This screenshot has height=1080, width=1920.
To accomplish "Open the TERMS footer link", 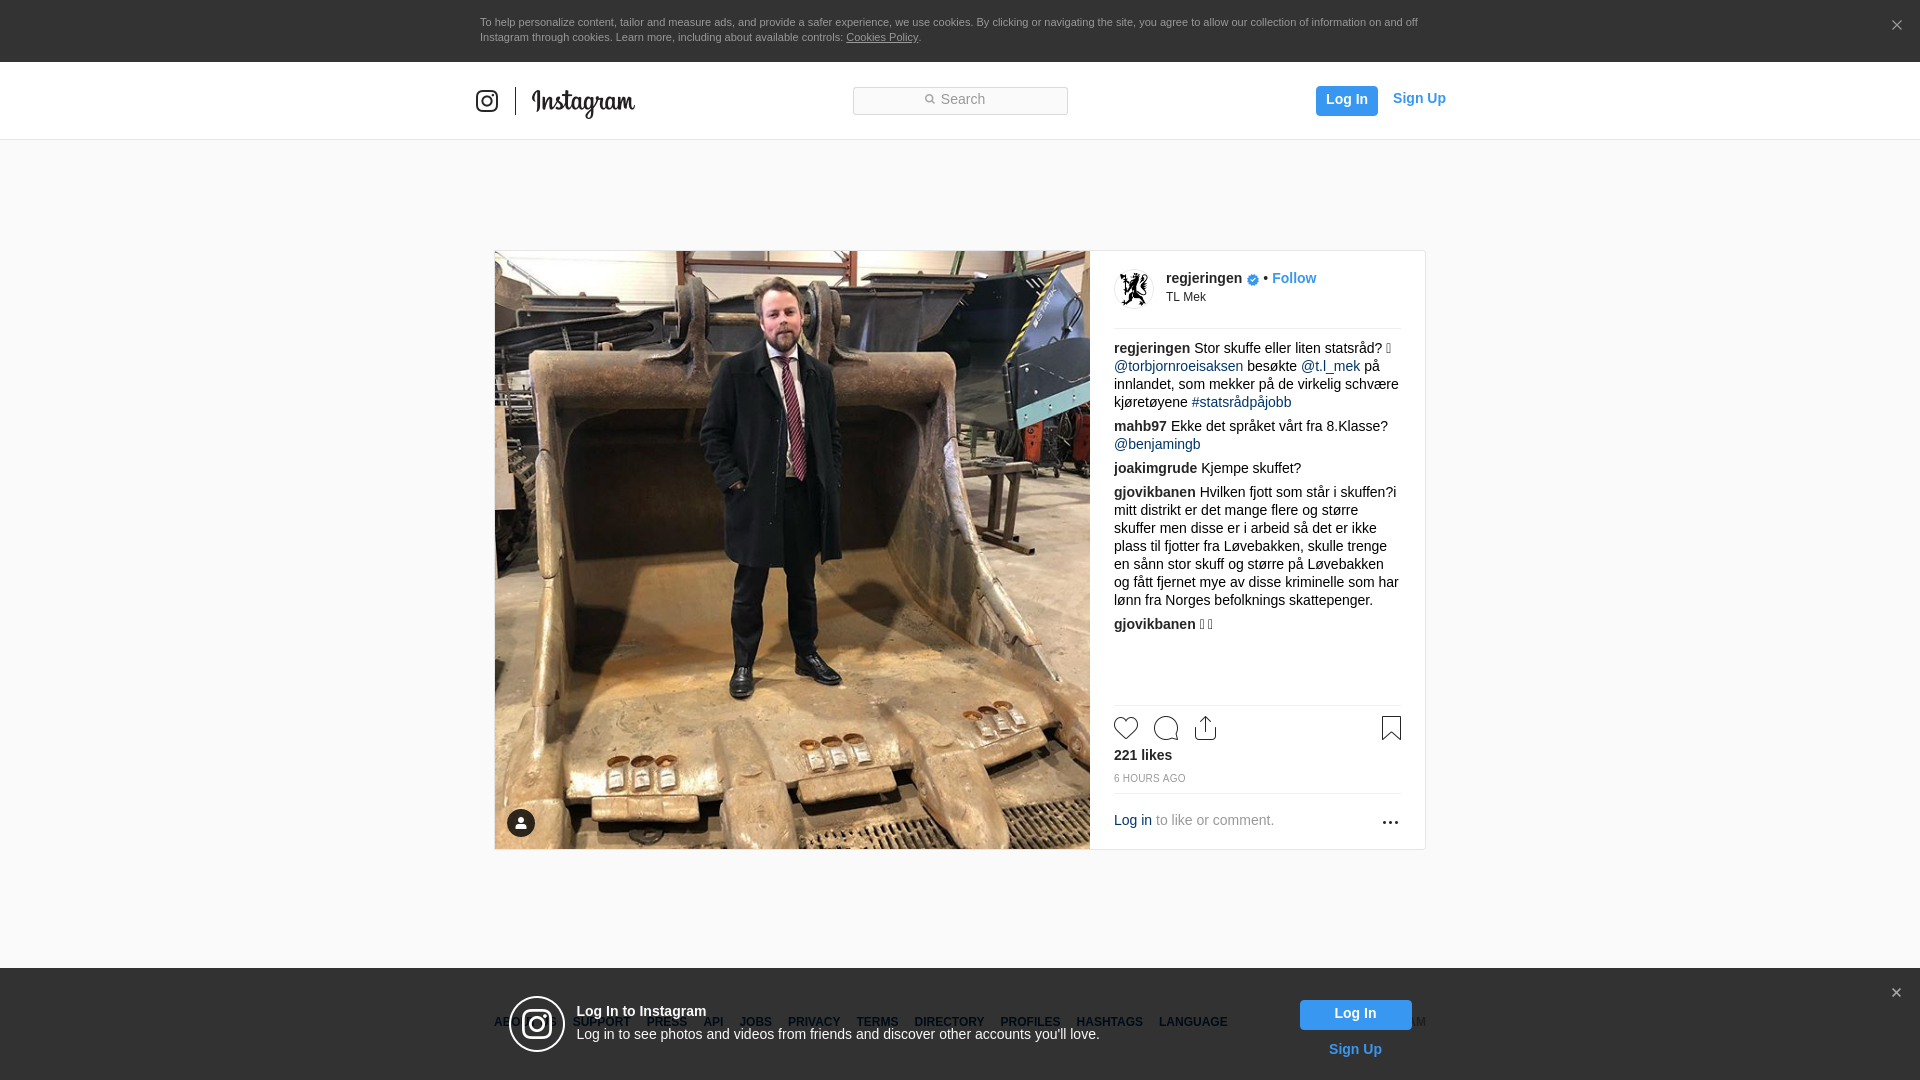I will (877, 1022).
